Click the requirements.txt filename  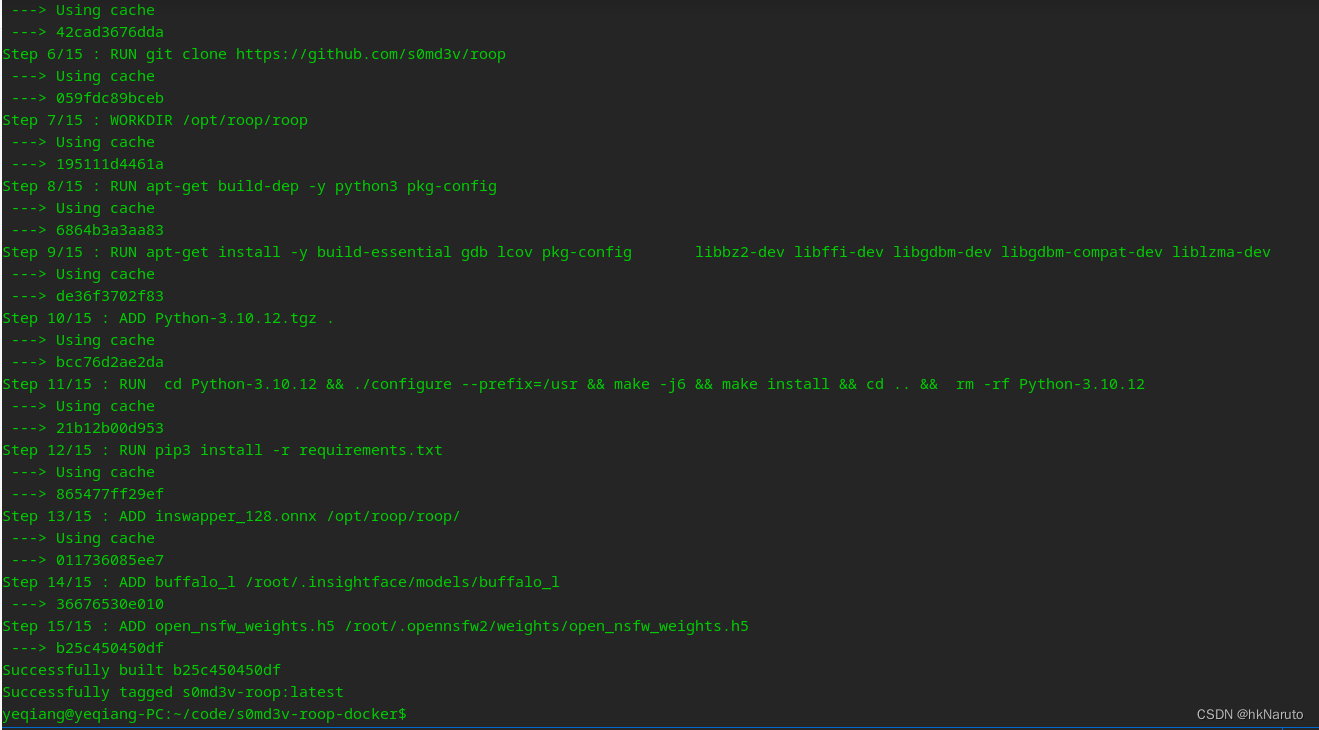pos(369,450)
